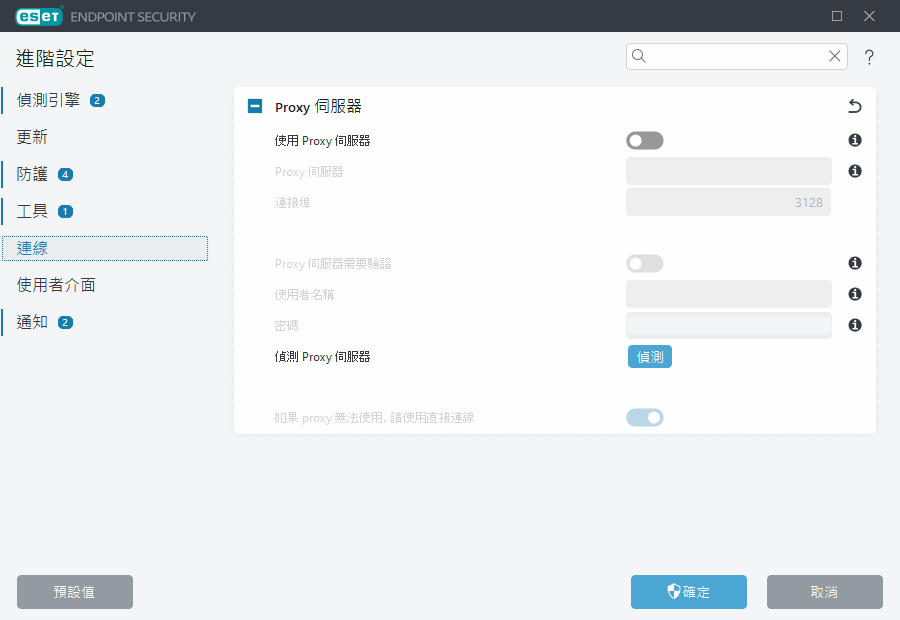The height and width of the screenshot is (620, 900).
Task: Open help via the question mark icon
Action: 869,57
